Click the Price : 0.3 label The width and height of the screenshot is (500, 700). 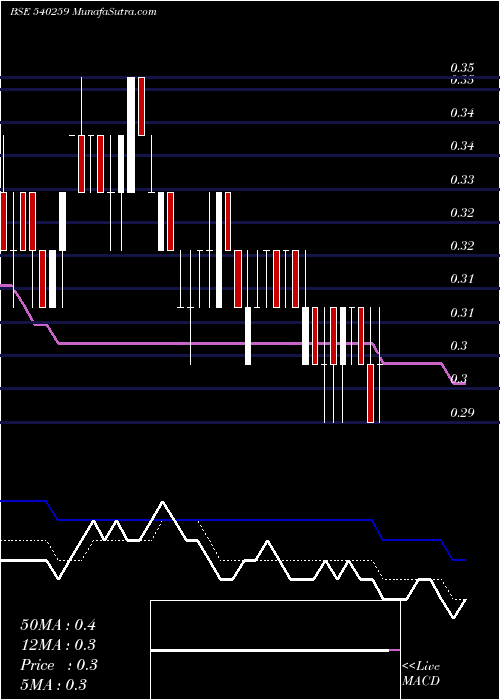(x=58, y=665)
